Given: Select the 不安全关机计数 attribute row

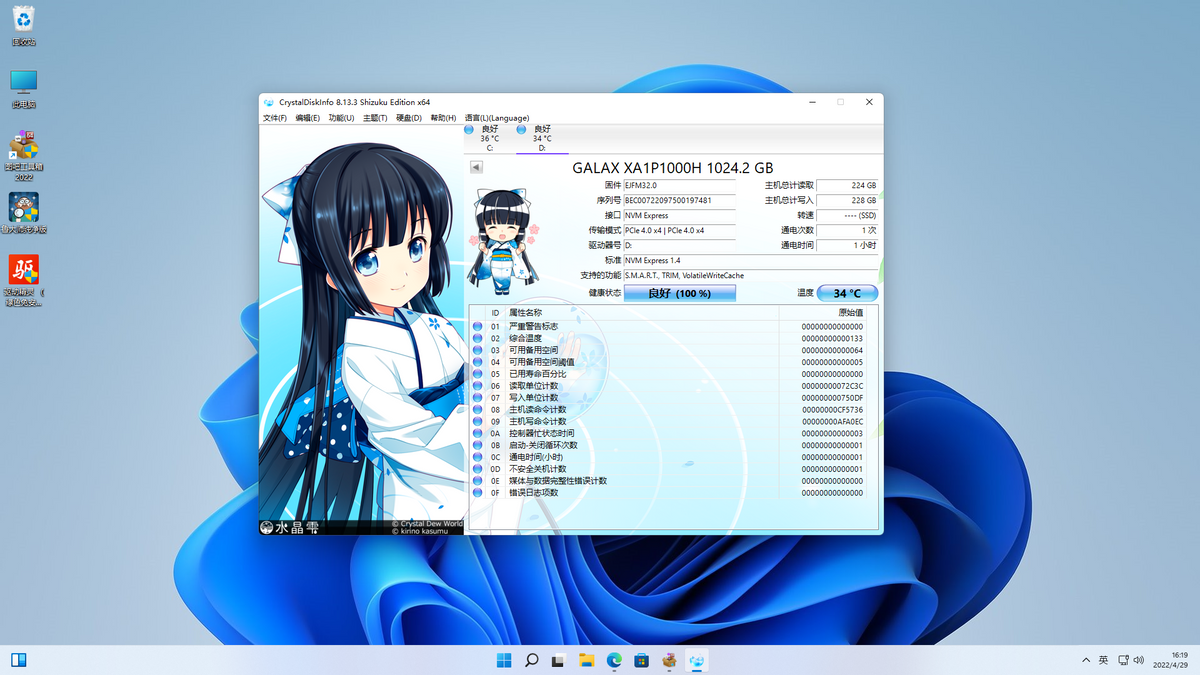Looking at the screenshot, I should (x=668, y=469).
